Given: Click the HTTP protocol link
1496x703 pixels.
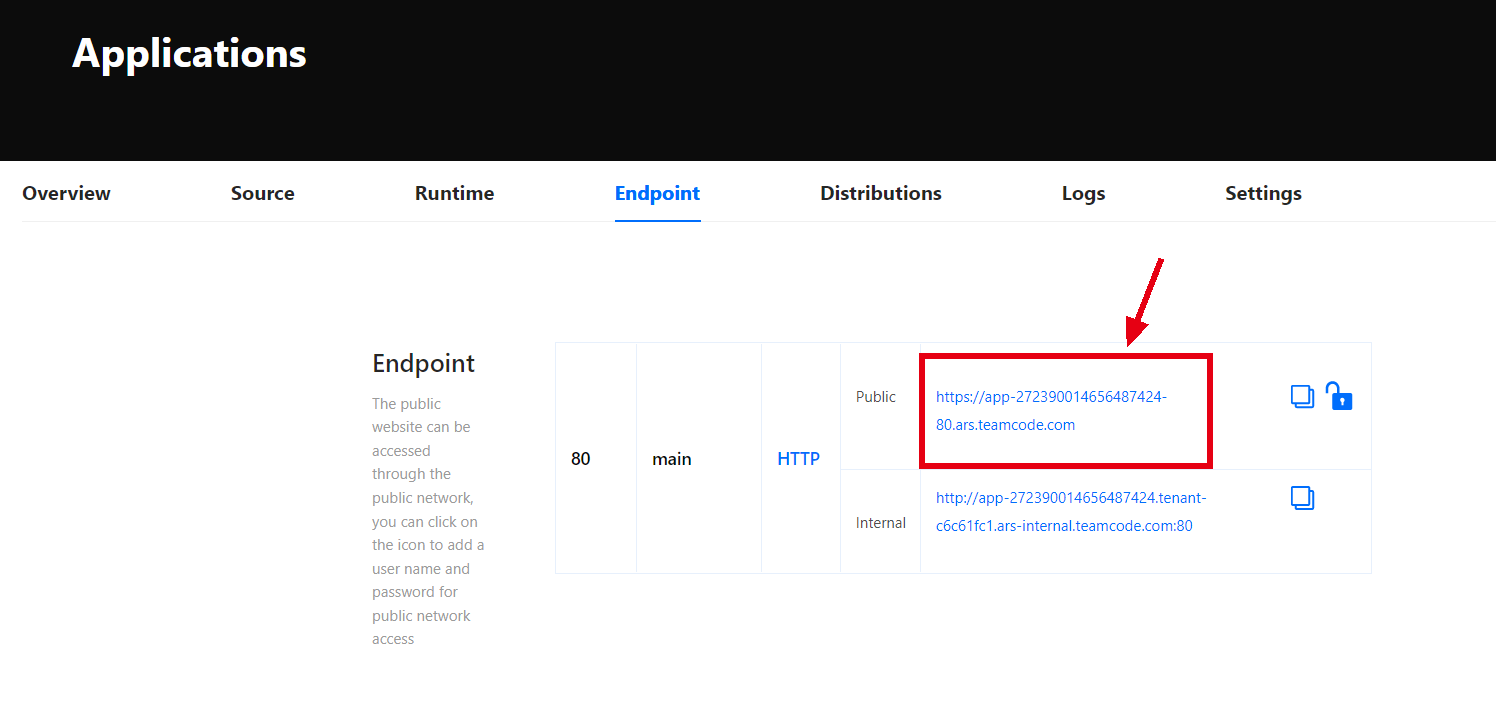Looking at the screenshot, I should [798, 459].
